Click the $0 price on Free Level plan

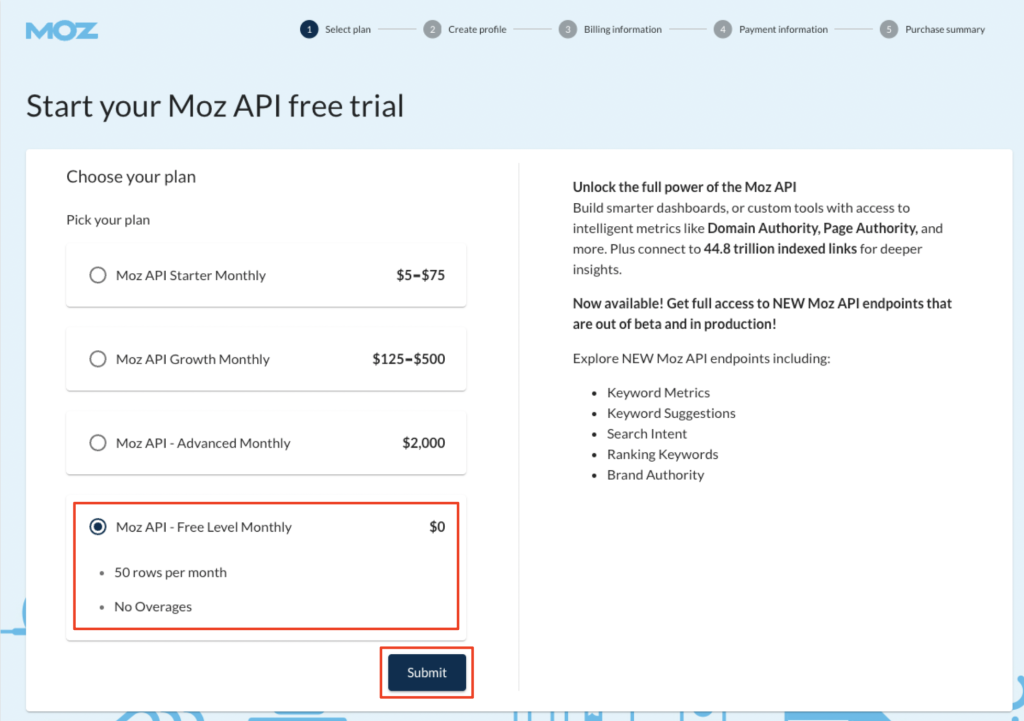click(437, 527)
